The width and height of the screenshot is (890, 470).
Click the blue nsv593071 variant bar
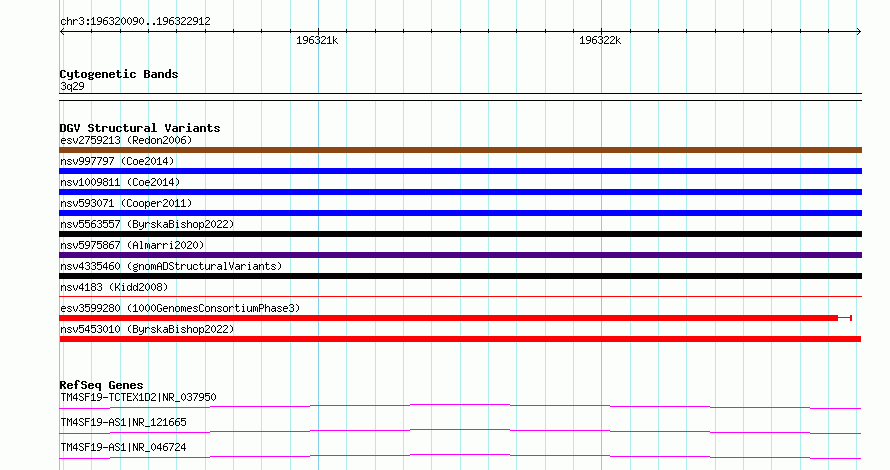(x=460, y=213)
